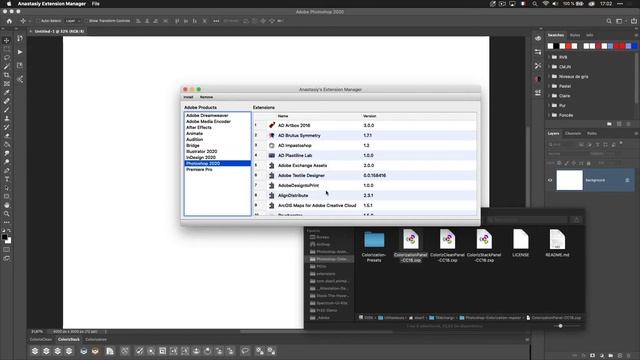640x360 pixels.
Task: Expand the Foncés swatch group
Action: [x=549, y=115]
